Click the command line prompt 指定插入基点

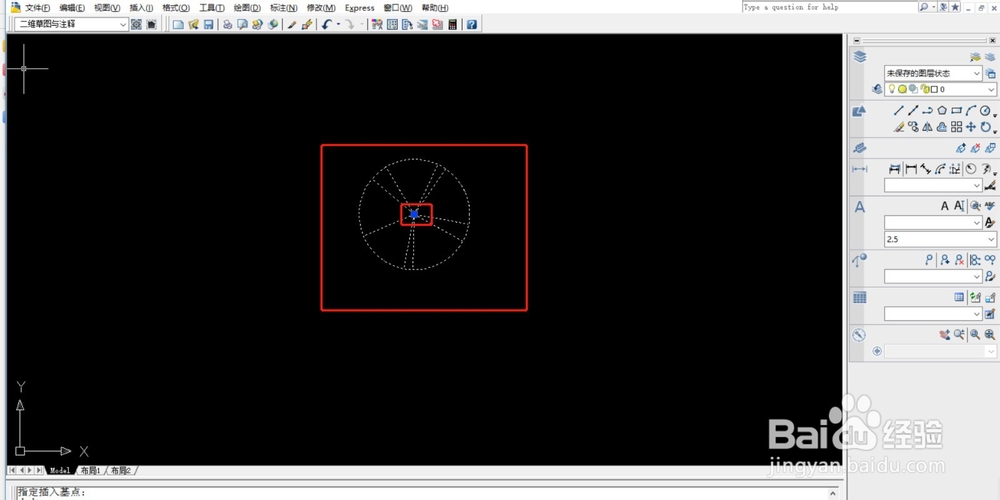coord(52,492)
